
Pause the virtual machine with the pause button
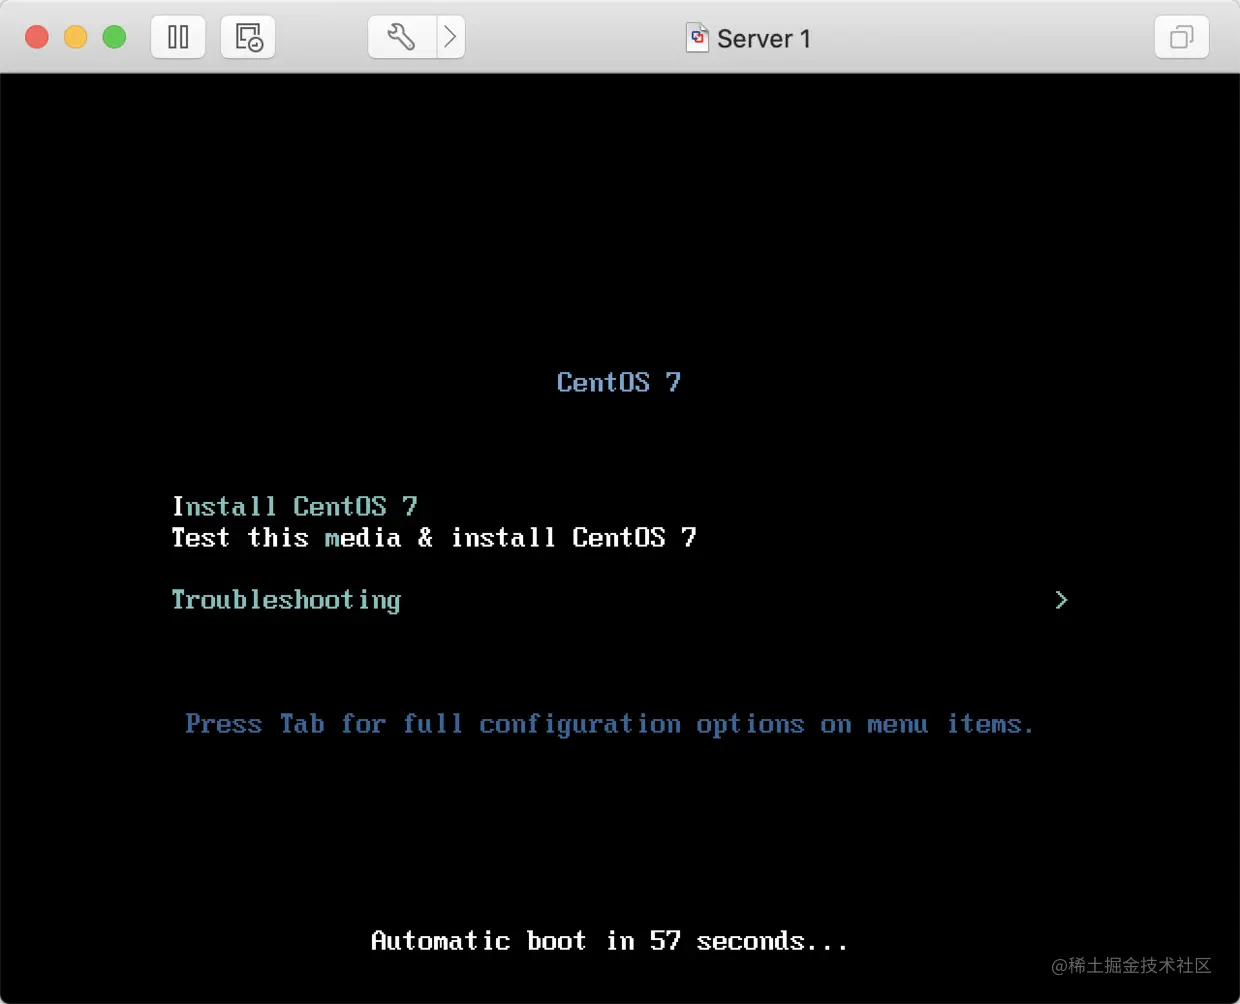[178, 37]
